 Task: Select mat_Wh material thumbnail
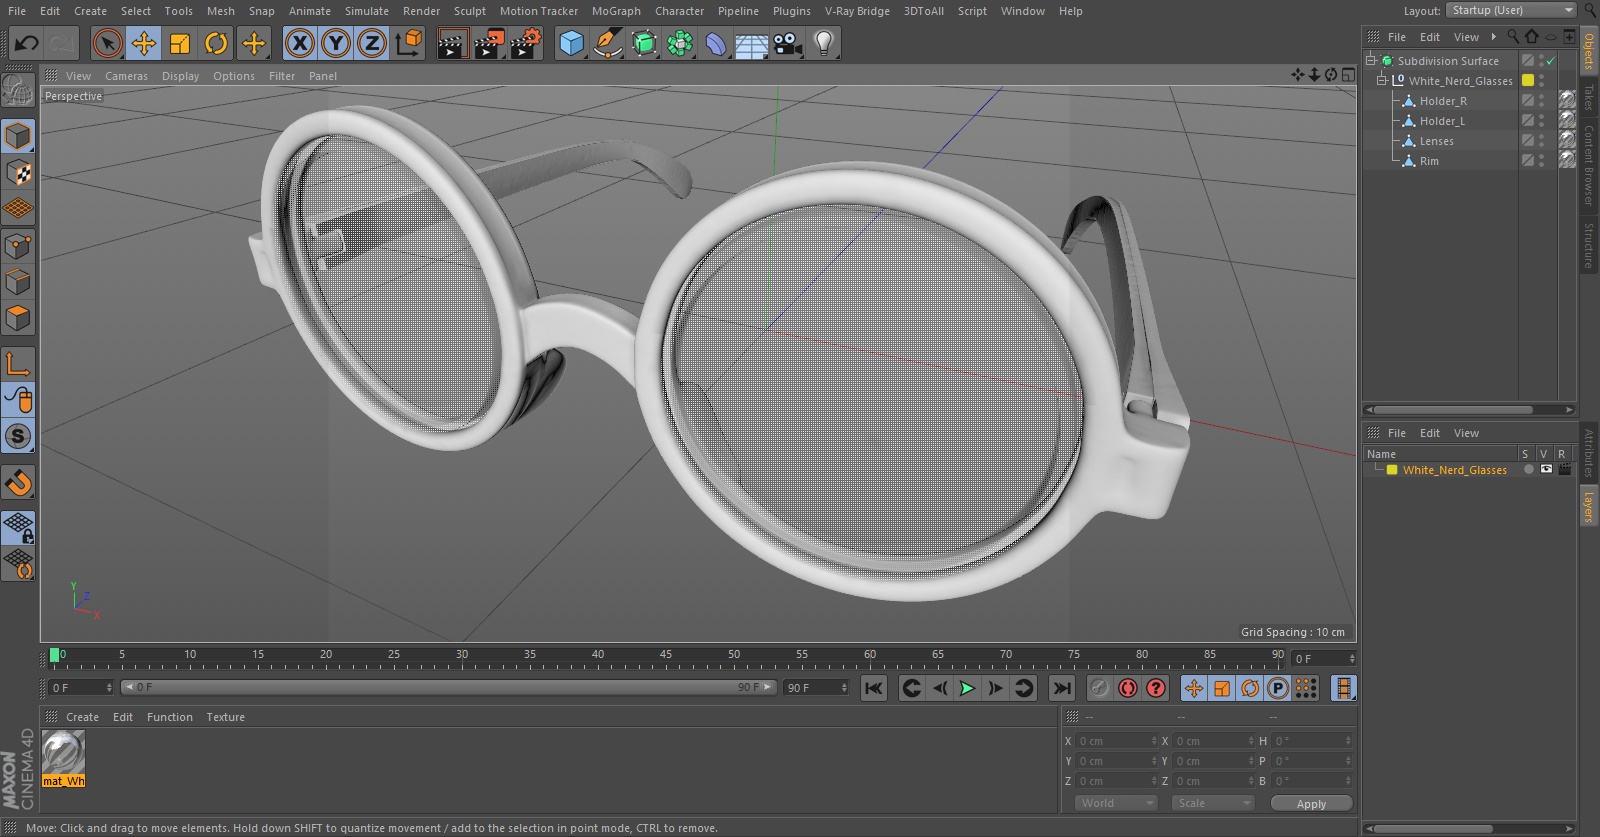63,752
